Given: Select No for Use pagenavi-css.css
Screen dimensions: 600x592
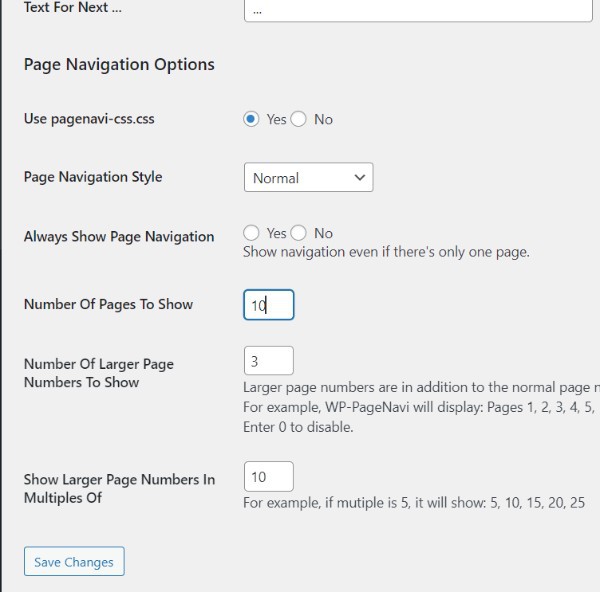Looking at the screenshot, I should click(298, 119).
